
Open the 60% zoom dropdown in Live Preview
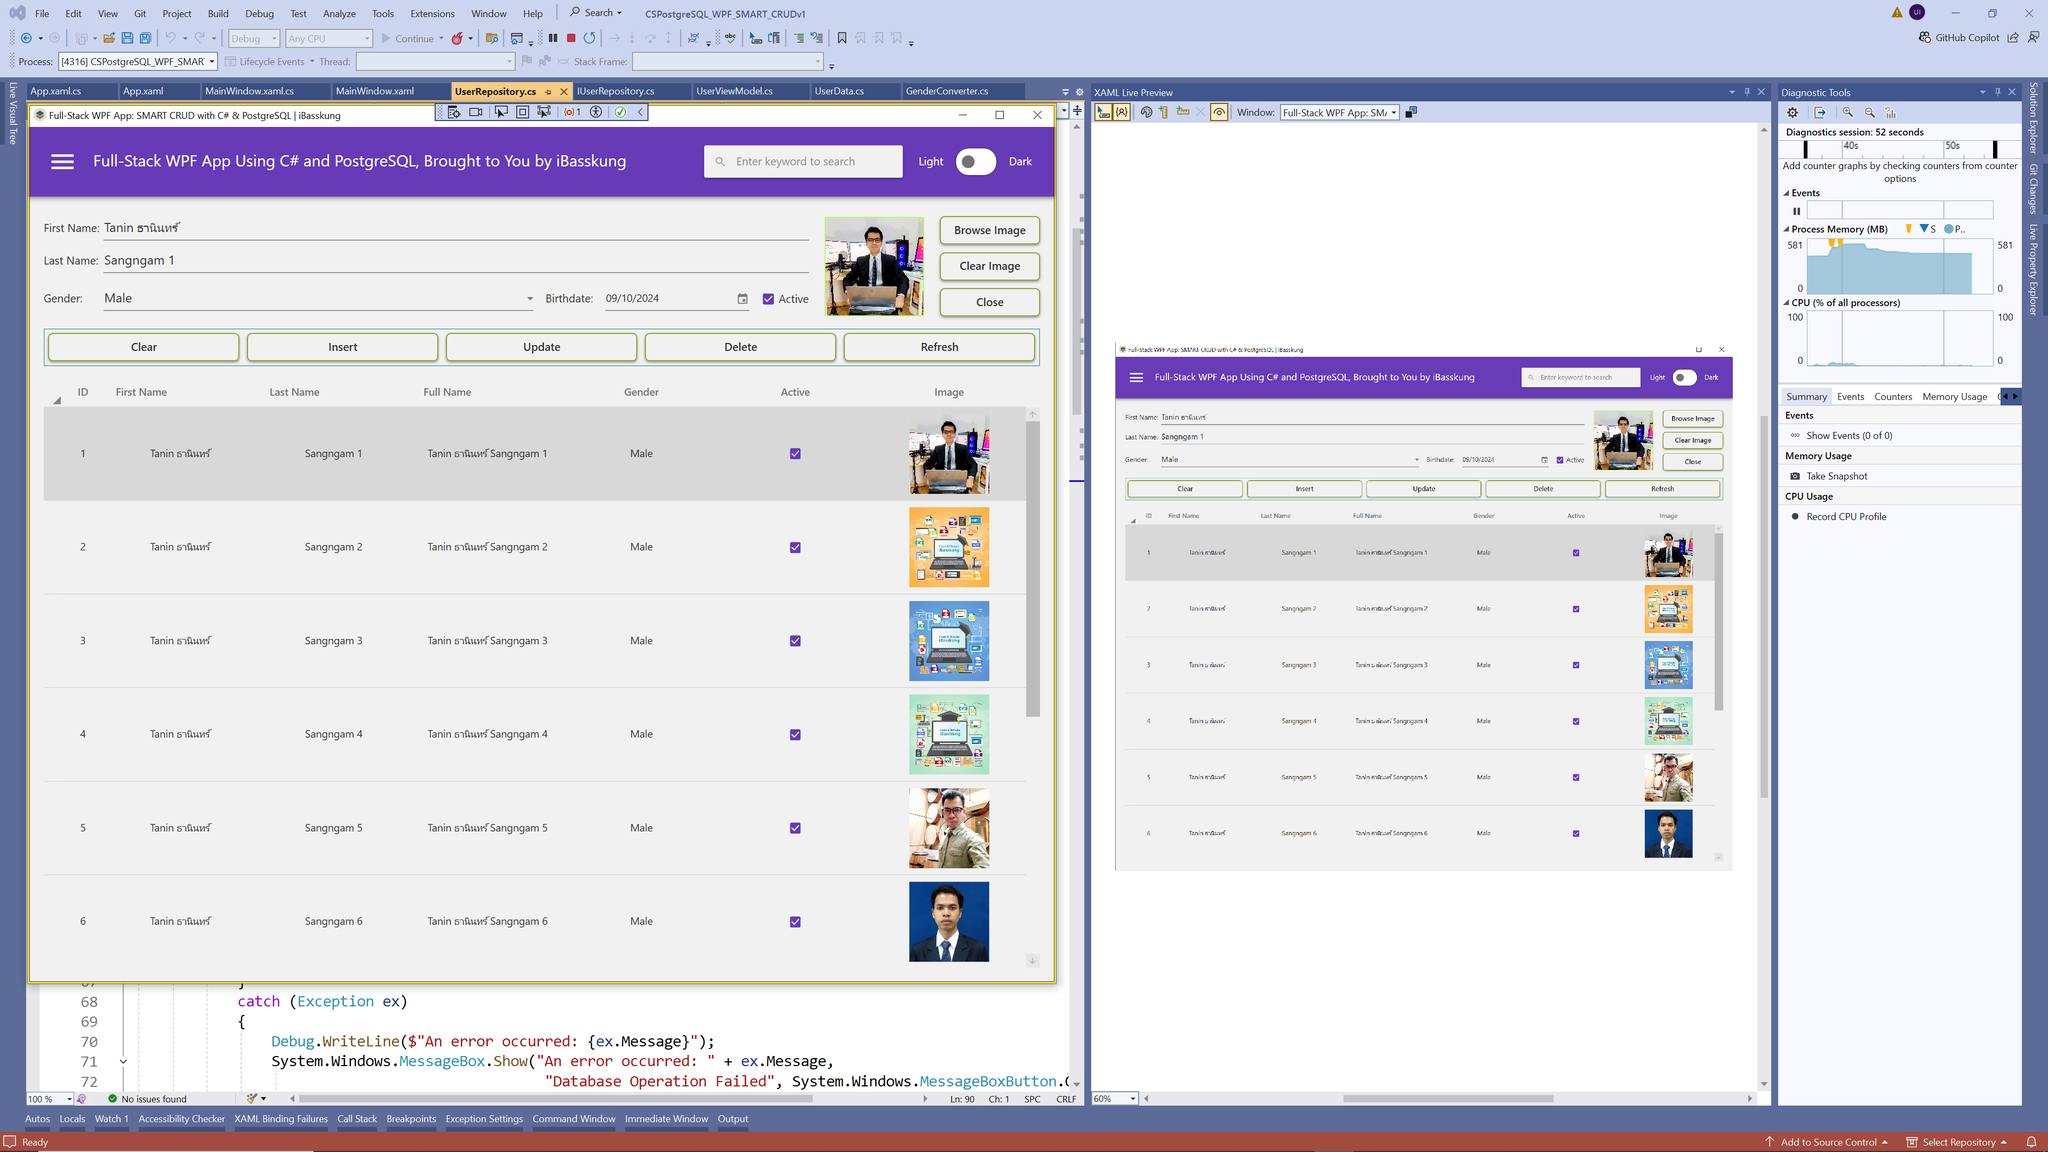coord(1114,1098)
